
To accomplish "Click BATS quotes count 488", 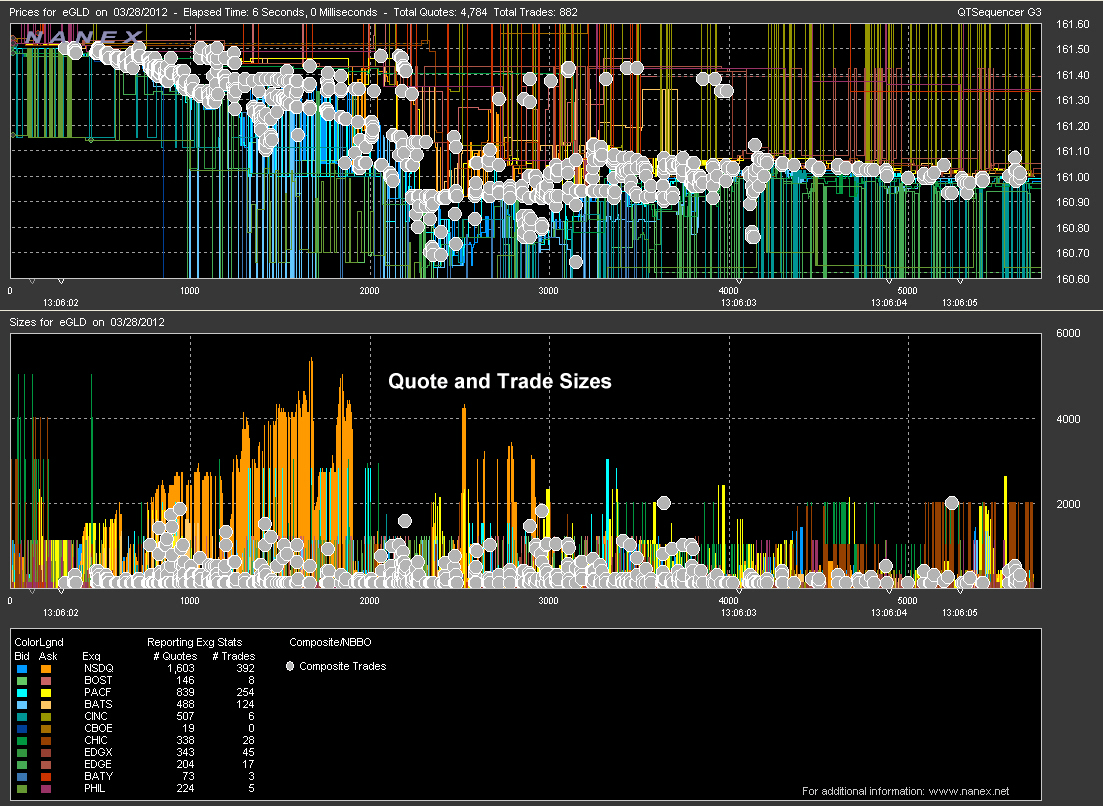I will [185, 704].
